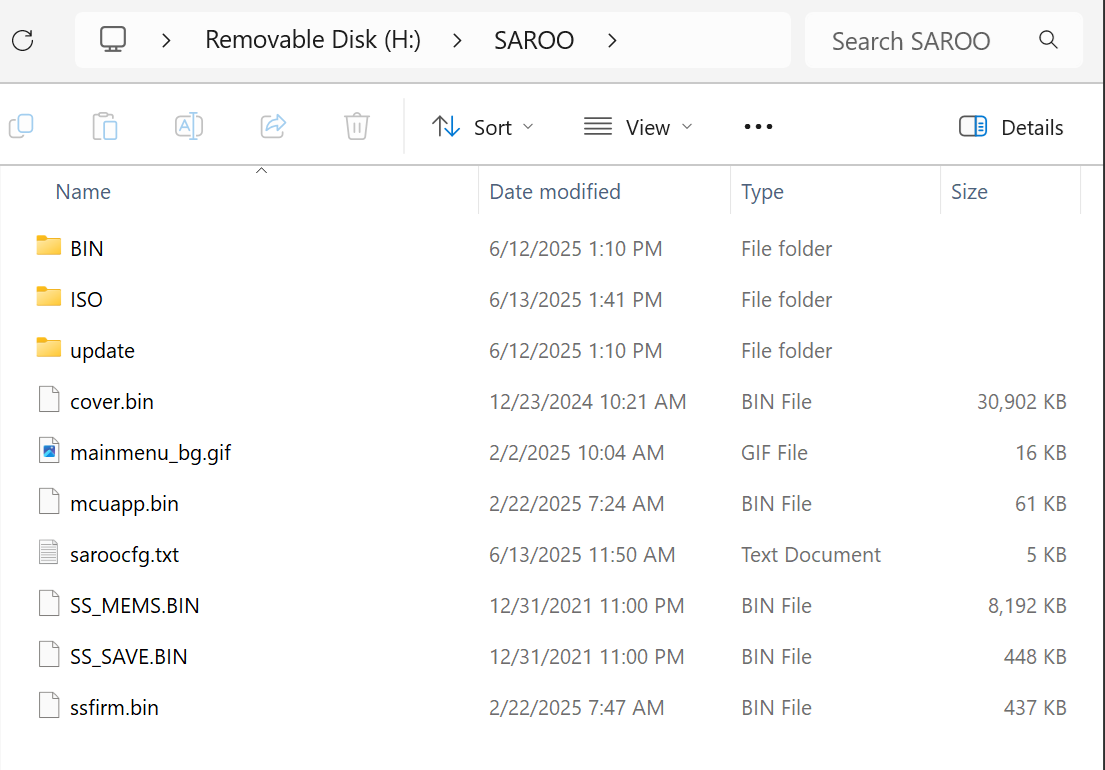Open the View dropdown menu

638,127
